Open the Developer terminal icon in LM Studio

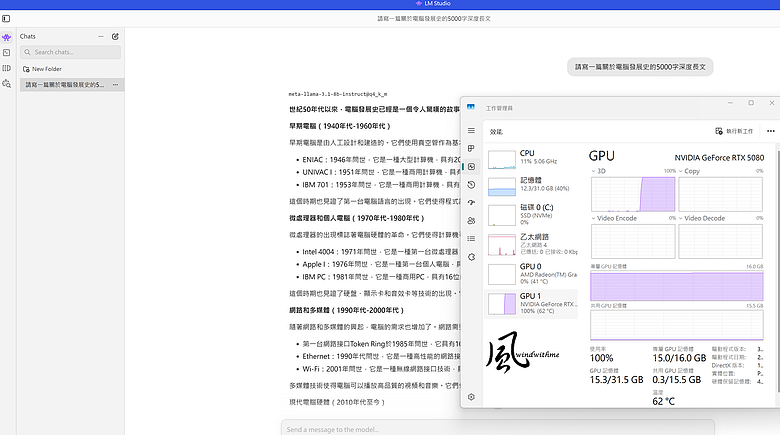coord(6,52)
